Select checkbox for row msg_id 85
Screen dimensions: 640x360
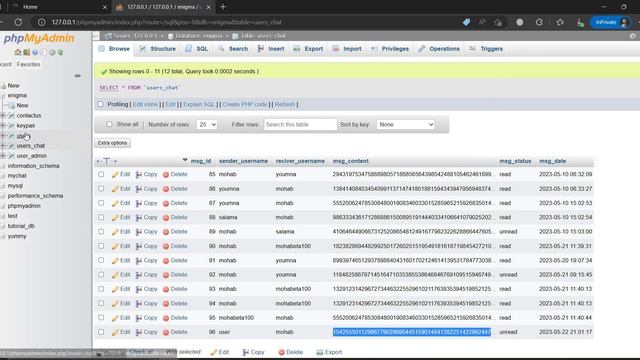tap(101, 174)
